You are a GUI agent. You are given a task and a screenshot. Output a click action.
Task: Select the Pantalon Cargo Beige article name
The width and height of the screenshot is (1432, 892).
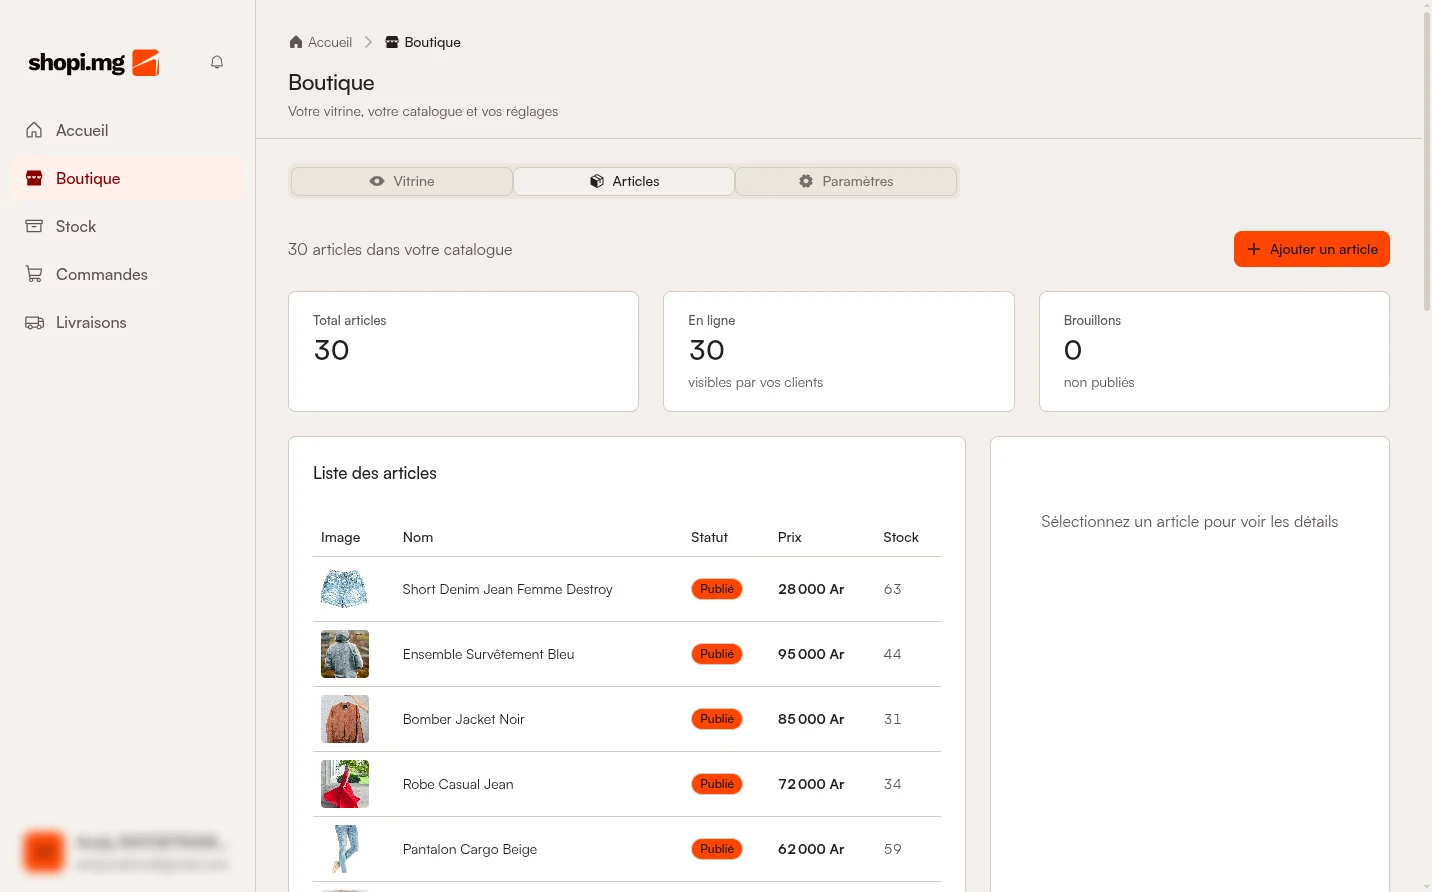point(470,849)
